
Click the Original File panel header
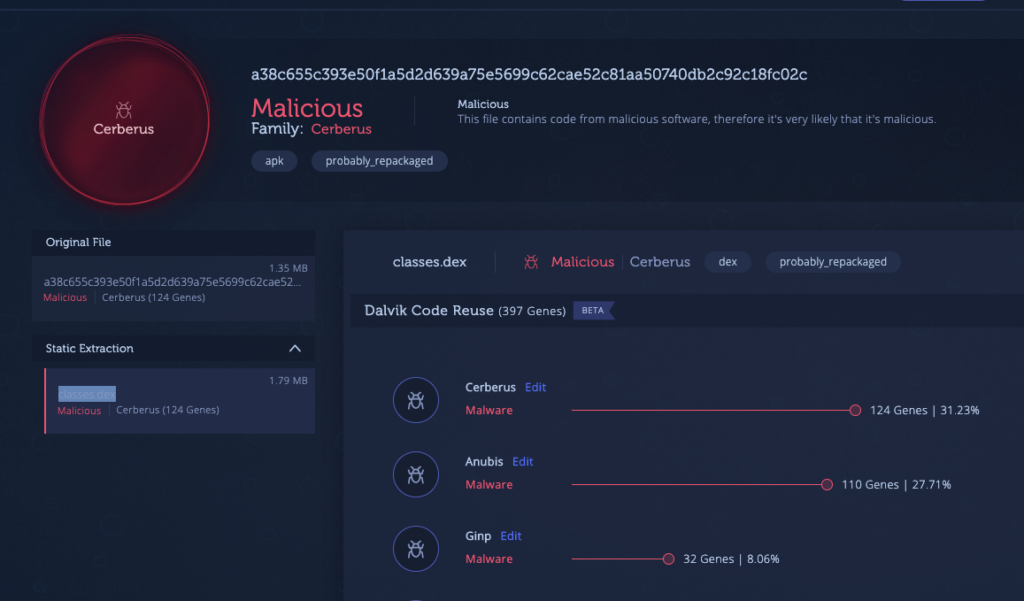173,242
